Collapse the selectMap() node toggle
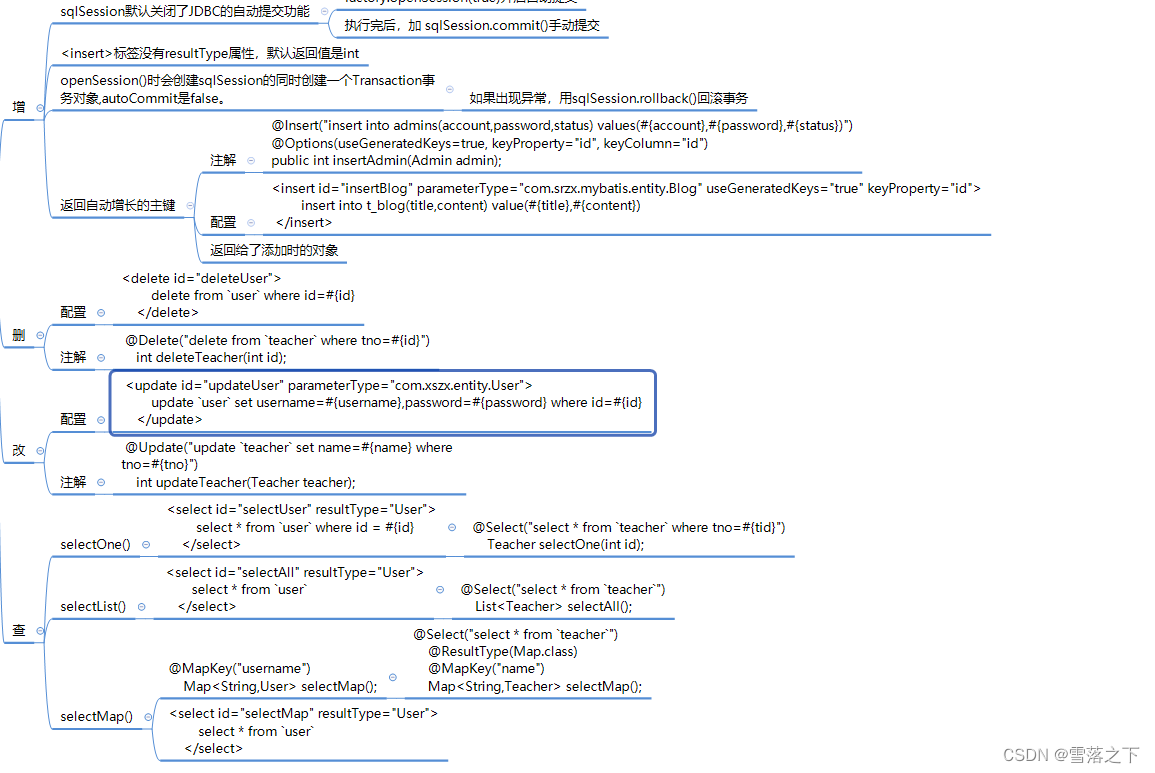The image size is (1155, 773). point(148,717)
